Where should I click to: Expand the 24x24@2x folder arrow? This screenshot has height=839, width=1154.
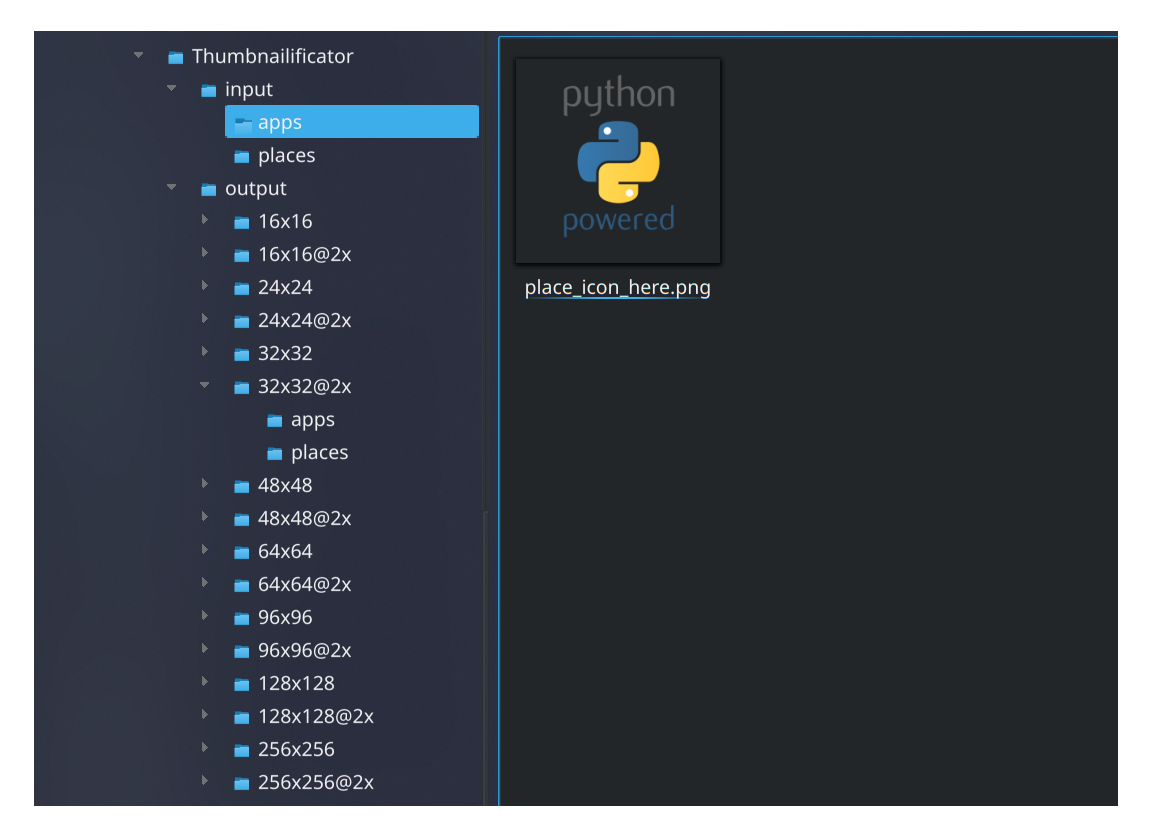click(x=205, y=319)
